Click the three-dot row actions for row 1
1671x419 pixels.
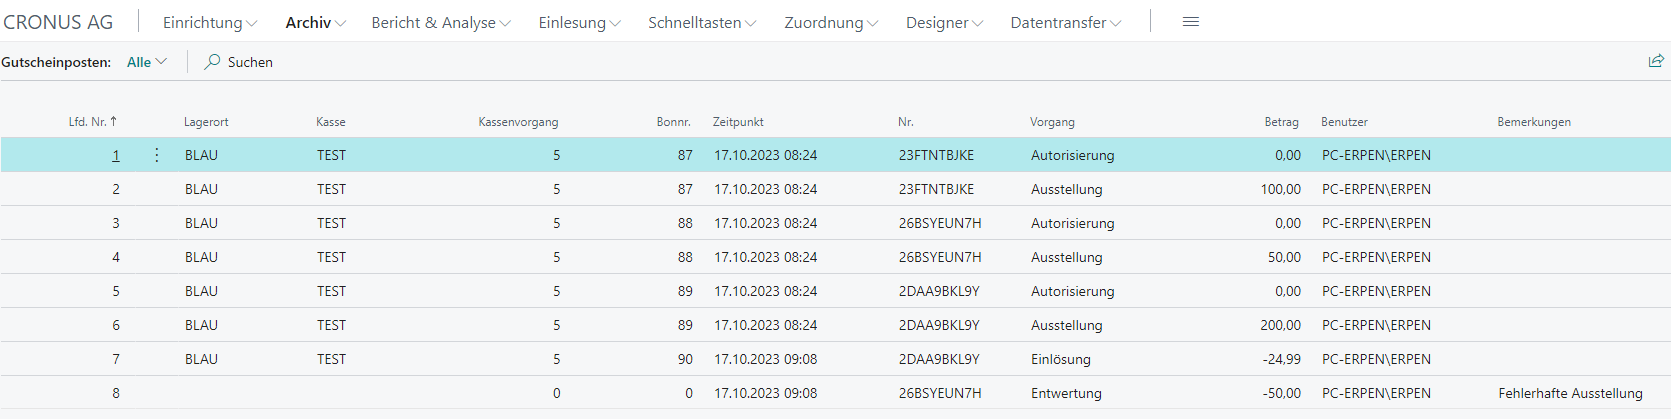(x=157, y=155)
